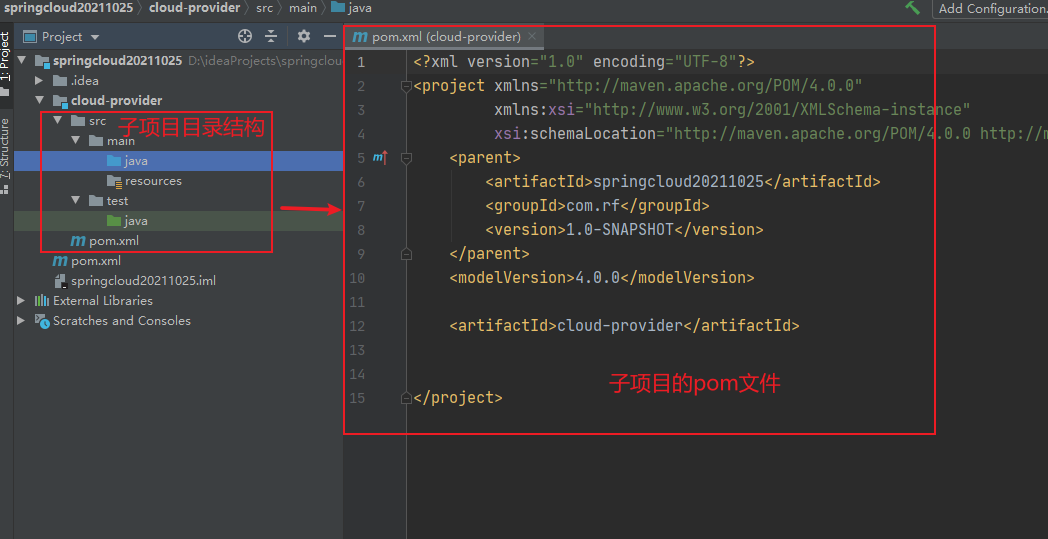Image resolution: width=1048 pixels, height=539 pixels.
Task: Click the src folder icon
Action: [78, 121]
